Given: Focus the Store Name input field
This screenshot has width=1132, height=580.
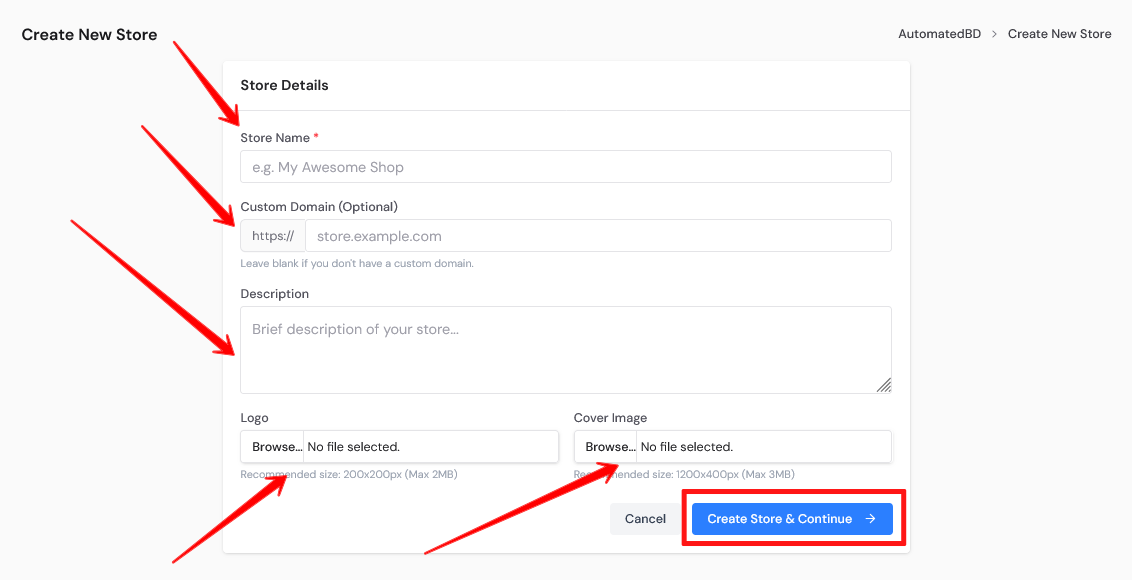Looking at the screenshot, I should (x=565, y=167).
